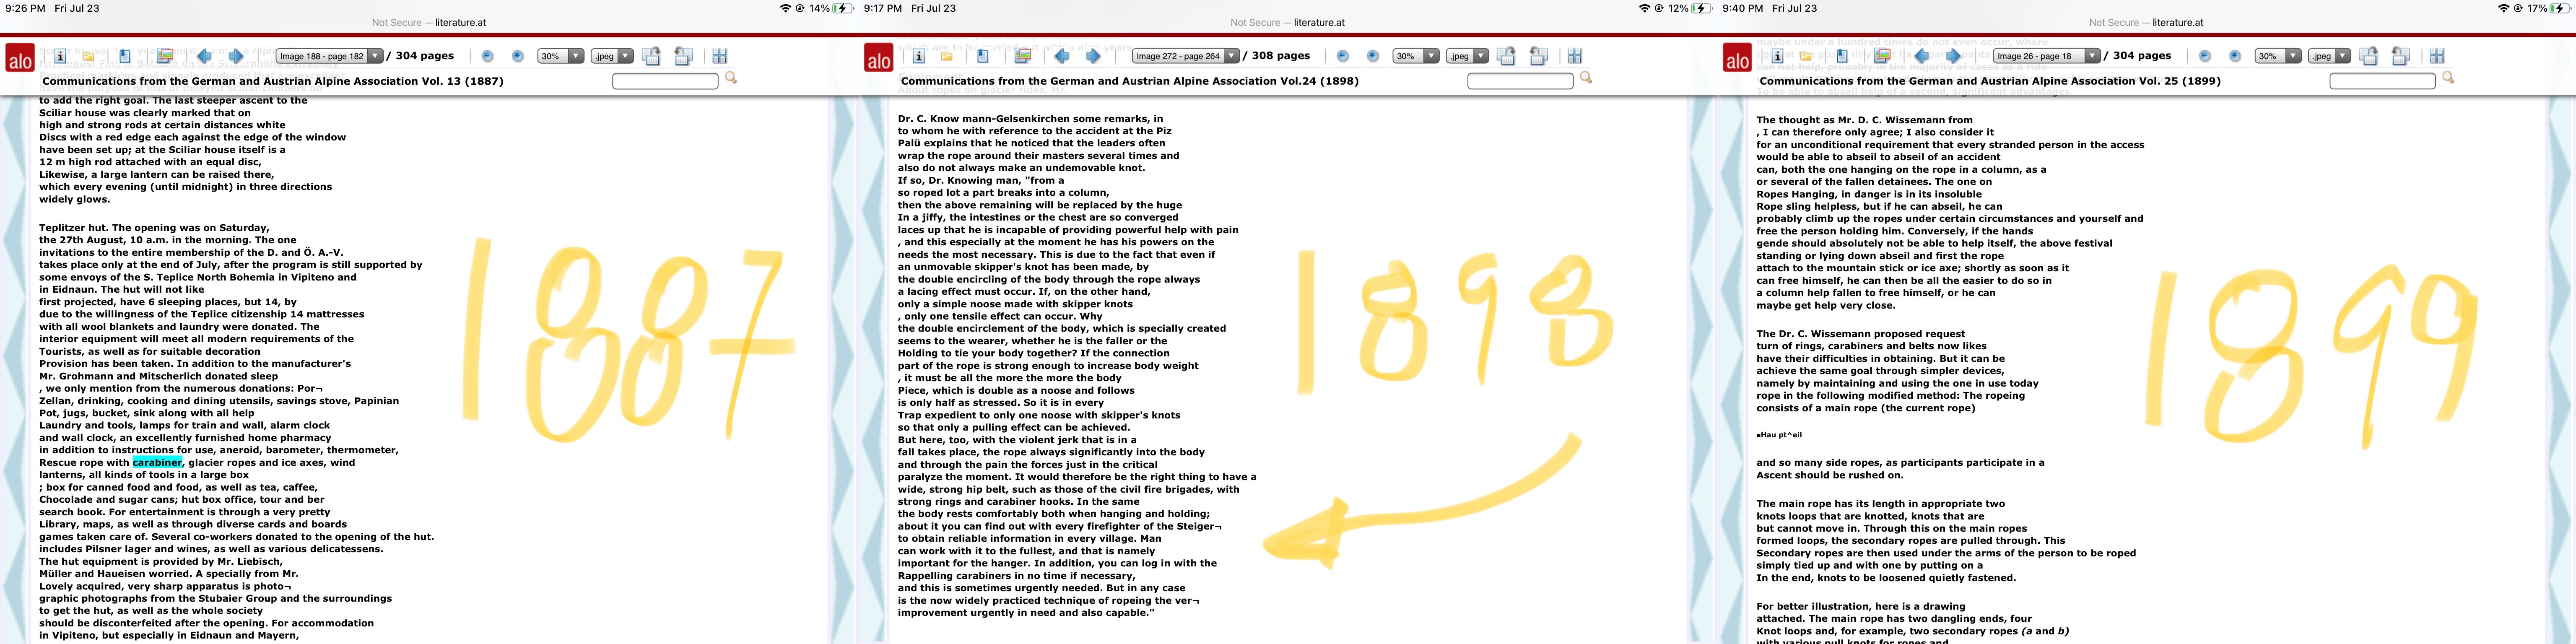Screen dimensions: 2576x644
Task: Click the search magnifier in the 1887 viewer
Action: point(731,78)
